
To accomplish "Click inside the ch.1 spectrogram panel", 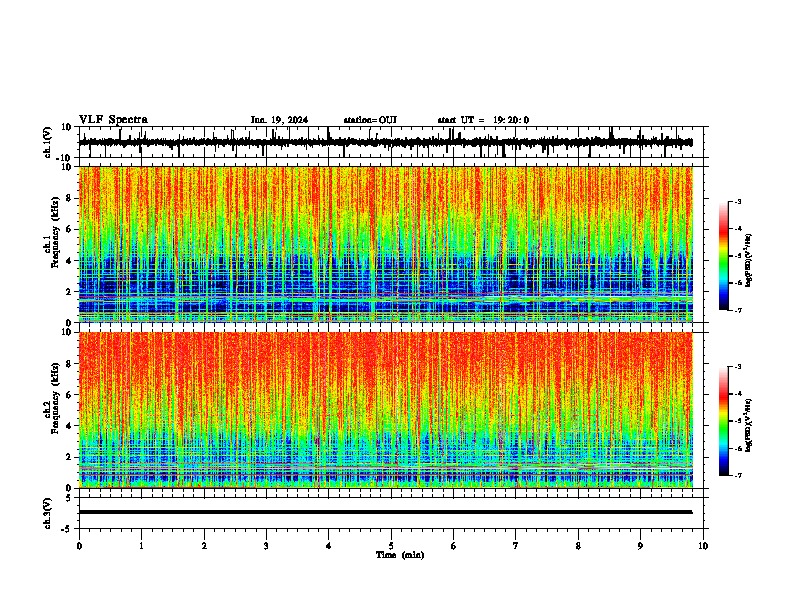I will tap(386, 244).
